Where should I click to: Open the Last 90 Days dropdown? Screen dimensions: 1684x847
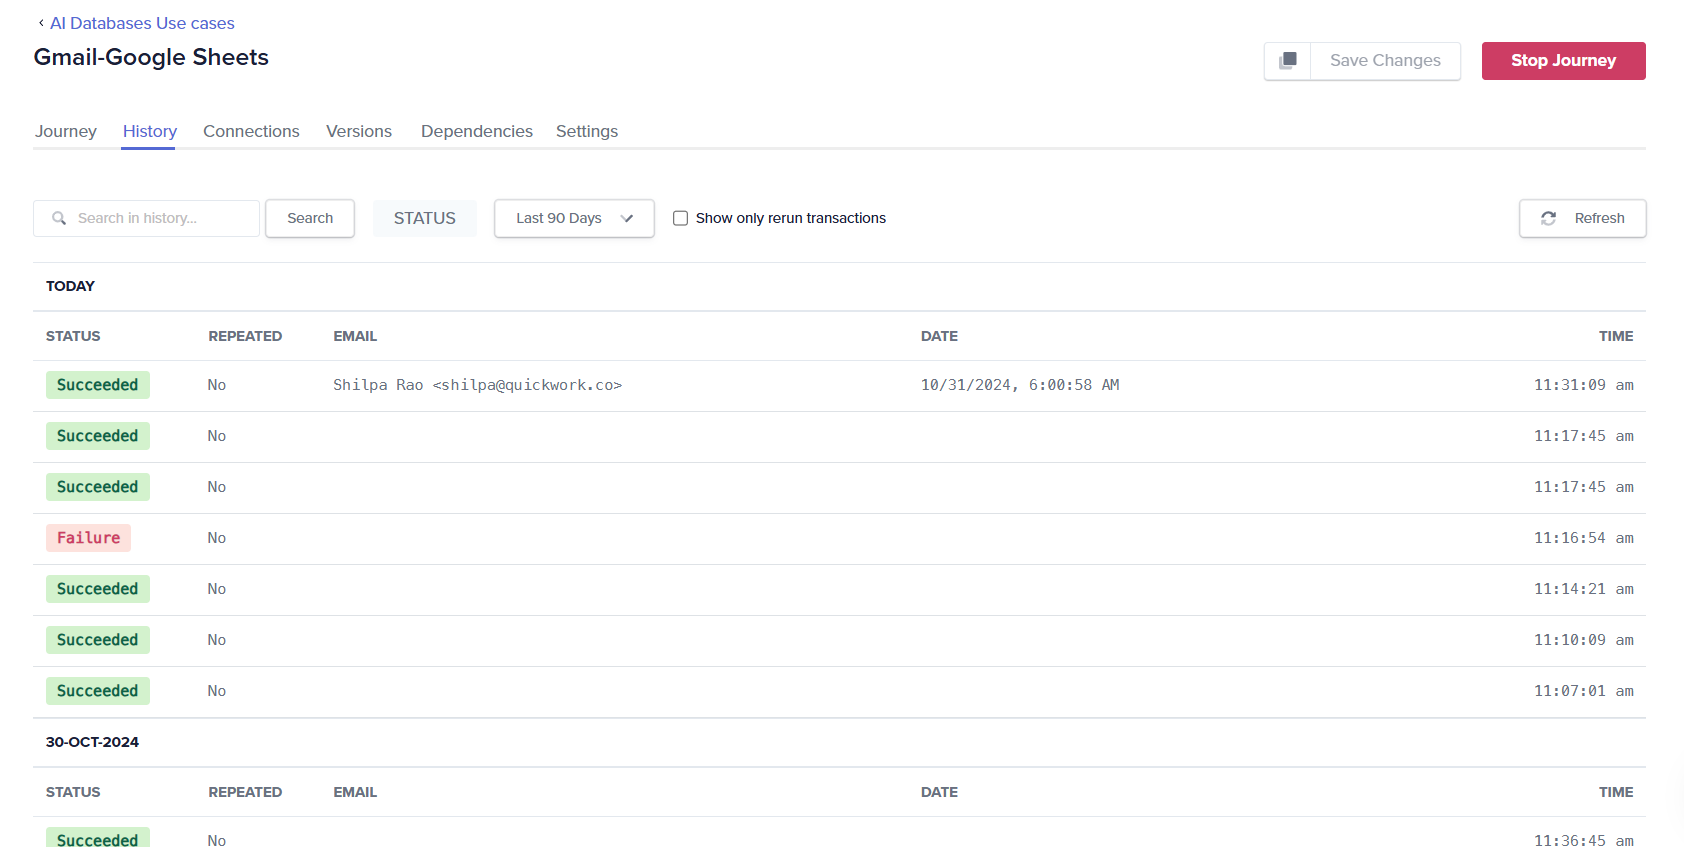click(x=574, y=218)
